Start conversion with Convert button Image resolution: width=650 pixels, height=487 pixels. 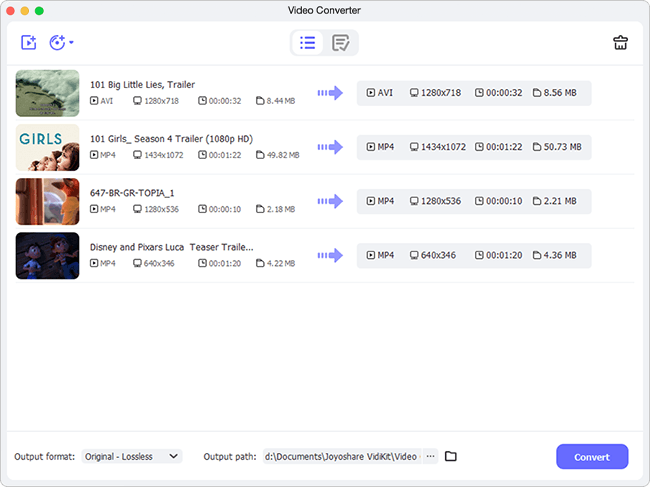592,457
